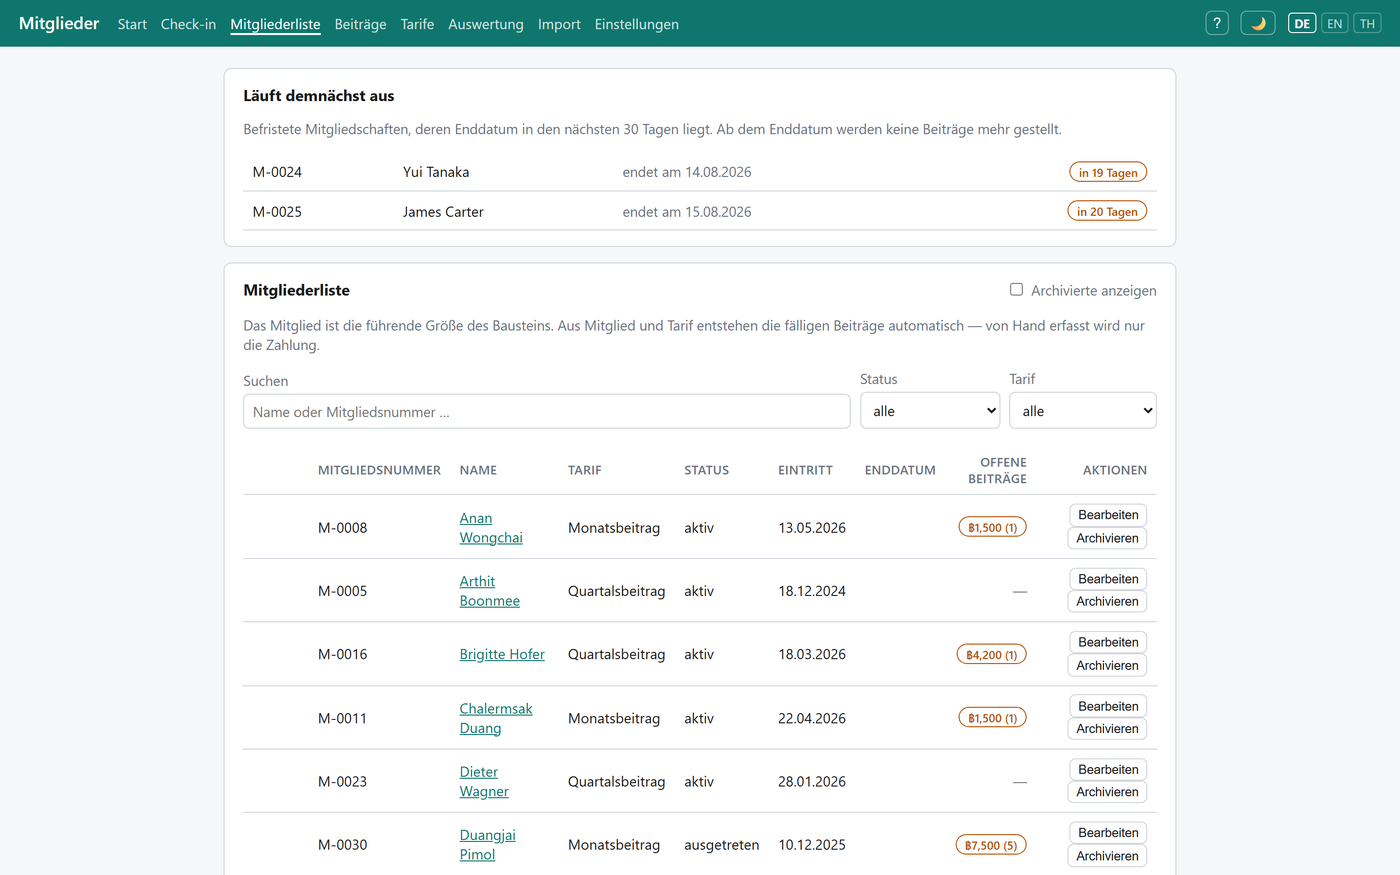Image resolution: width=1400 pixels, height=875 pixels.
Task: Open the Beiträge page
Action: point(360,24)
